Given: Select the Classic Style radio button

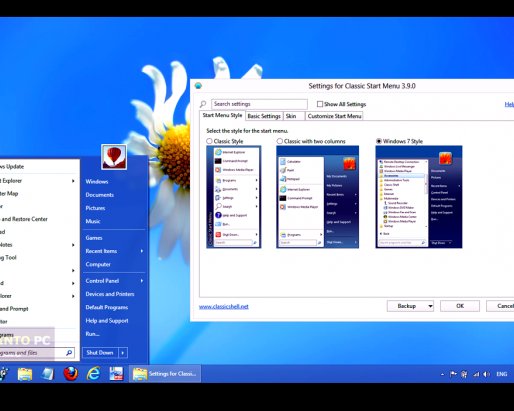Looking at the screenshot, I should (209, 141).
